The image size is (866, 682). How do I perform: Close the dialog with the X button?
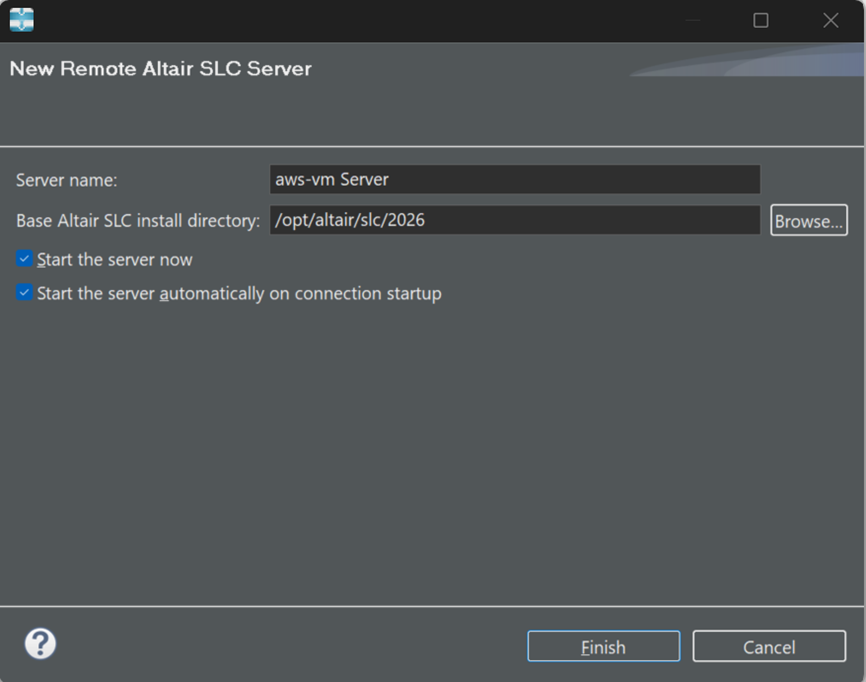(x=831, y=20)
